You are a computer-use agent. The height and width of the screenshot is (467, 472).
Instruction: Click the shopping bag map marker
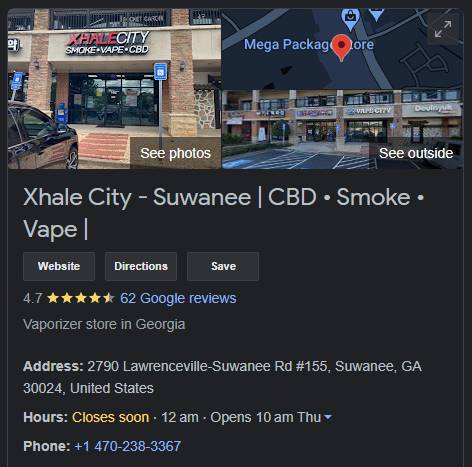(x=350, y=17)
